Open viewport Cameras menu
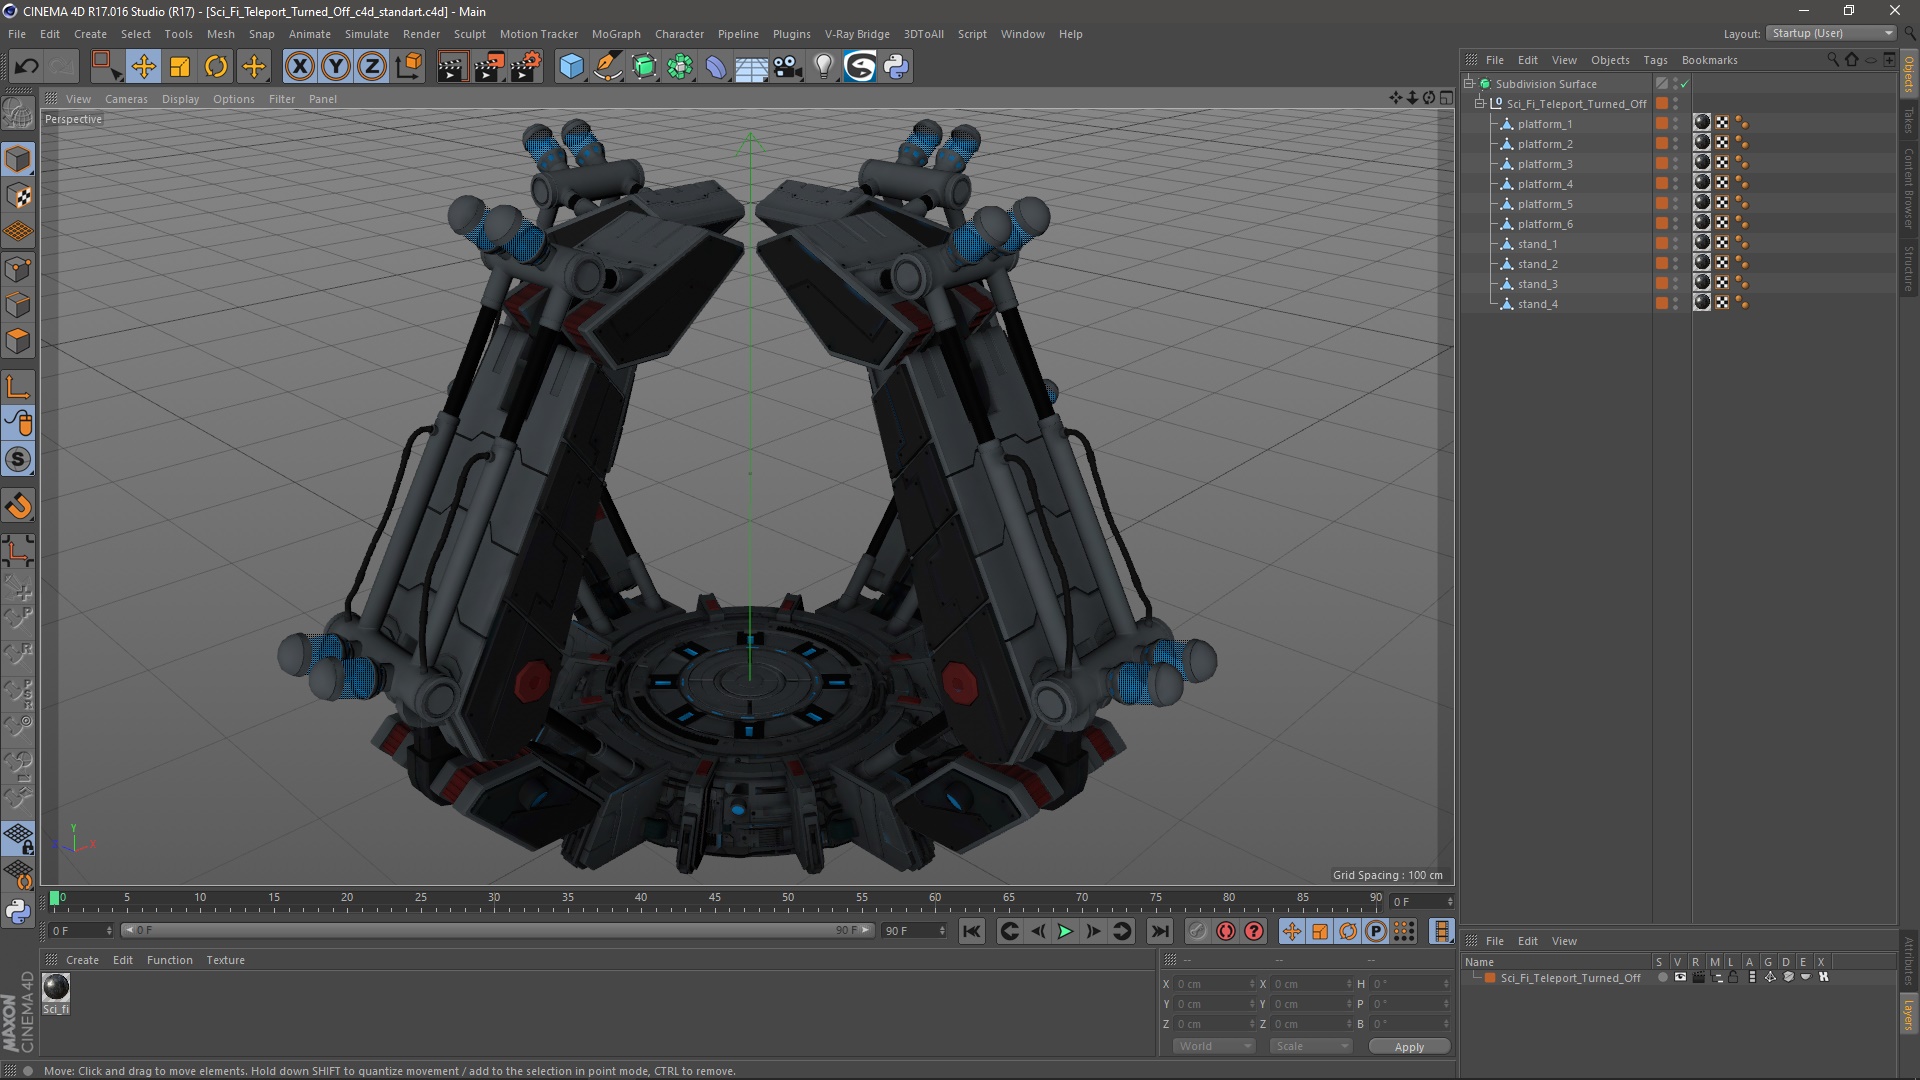This screenshot has width=1920, height=1080. click(x=126, y=99)
